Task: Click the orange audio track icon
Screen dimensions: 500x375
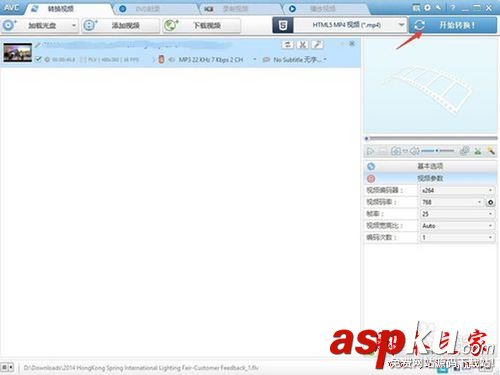Action: click(x=161, y=59)
